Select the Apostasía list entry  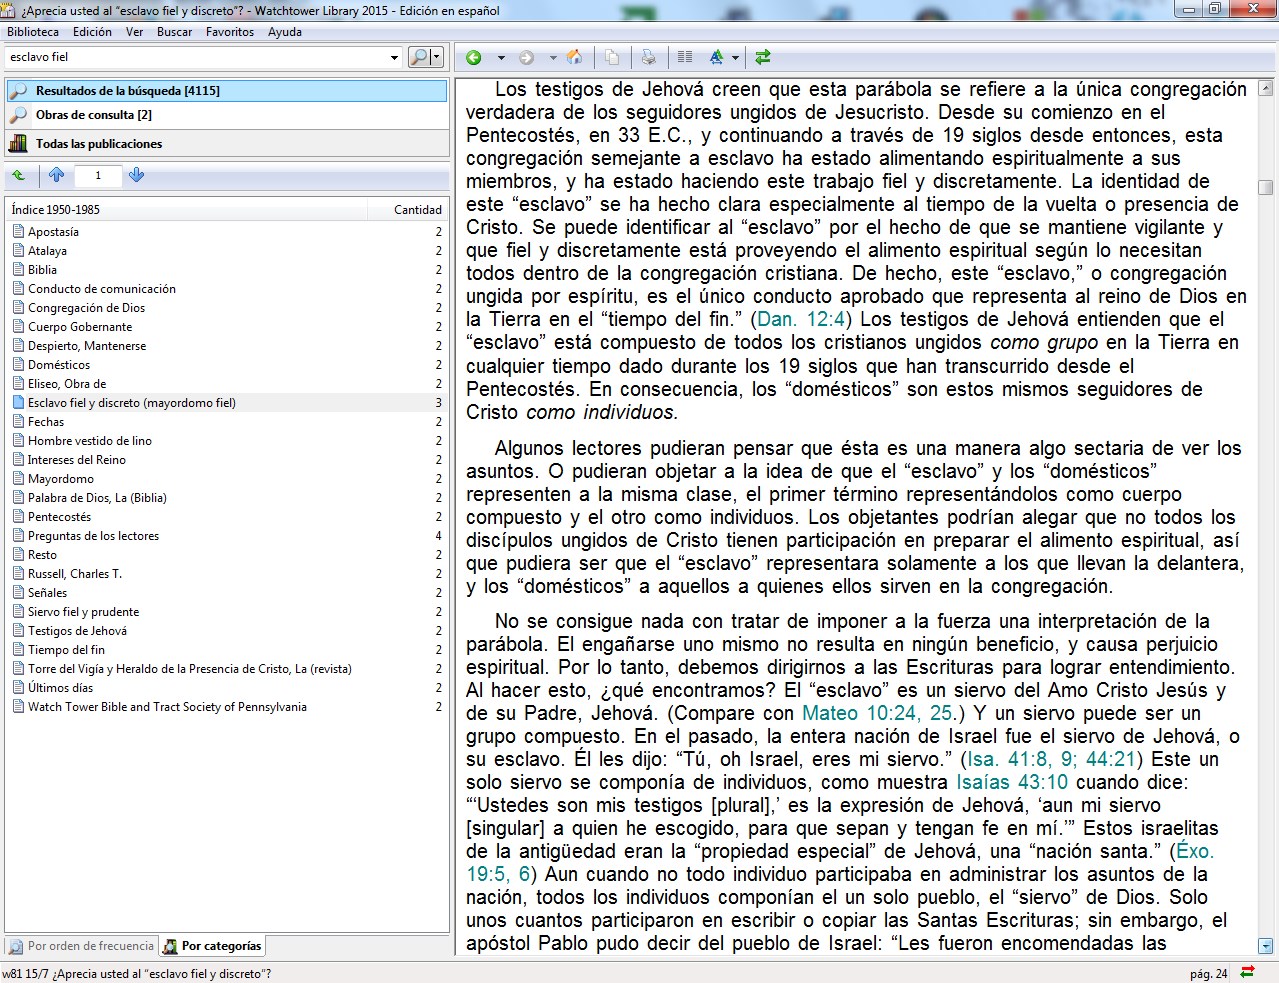pyautogui.click(x=227, y=232)
